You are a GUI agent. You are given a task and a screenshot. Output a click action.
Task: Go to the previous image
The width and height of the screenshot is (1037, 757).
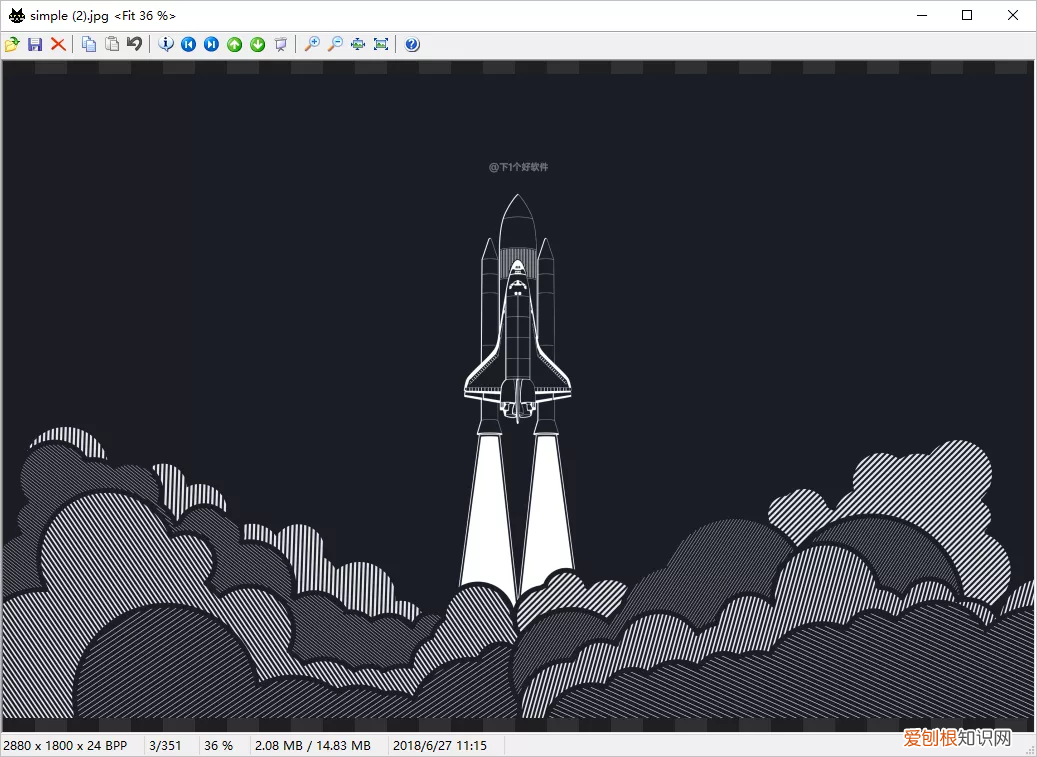pos(188,44)
